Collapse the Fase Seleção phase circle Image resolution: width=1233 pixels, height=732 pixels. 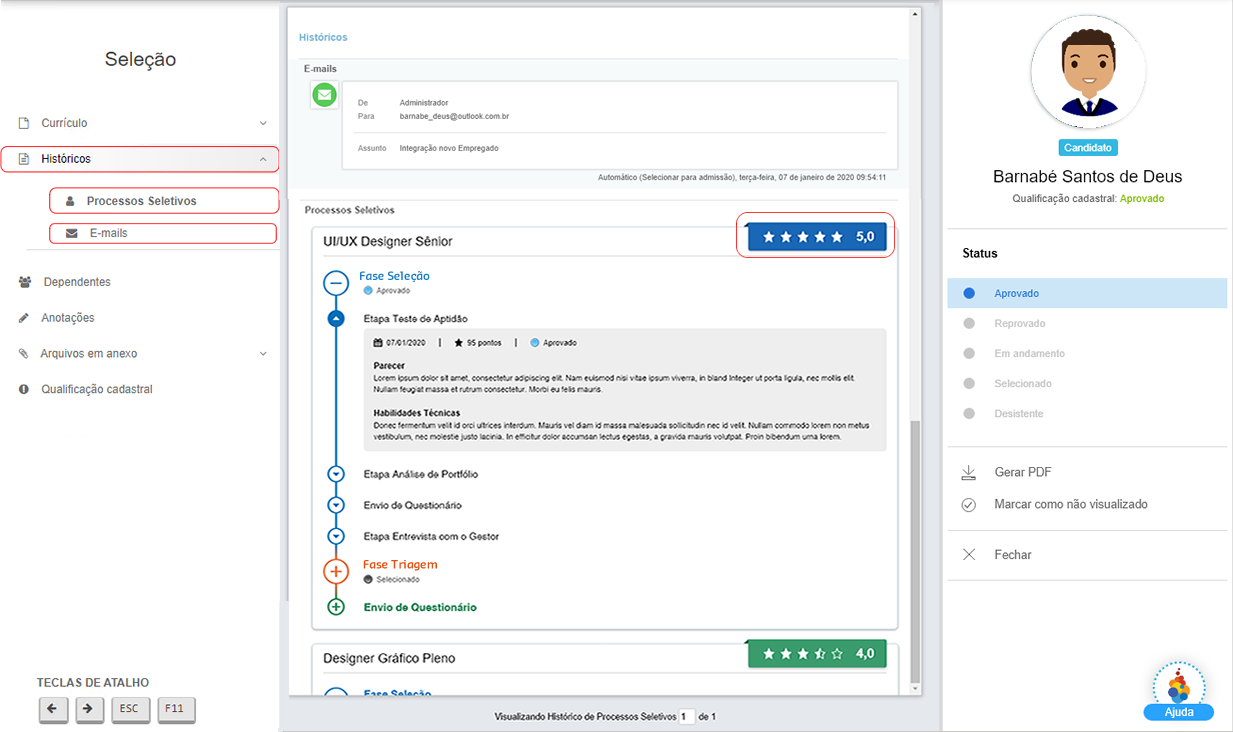coord(336,282)
